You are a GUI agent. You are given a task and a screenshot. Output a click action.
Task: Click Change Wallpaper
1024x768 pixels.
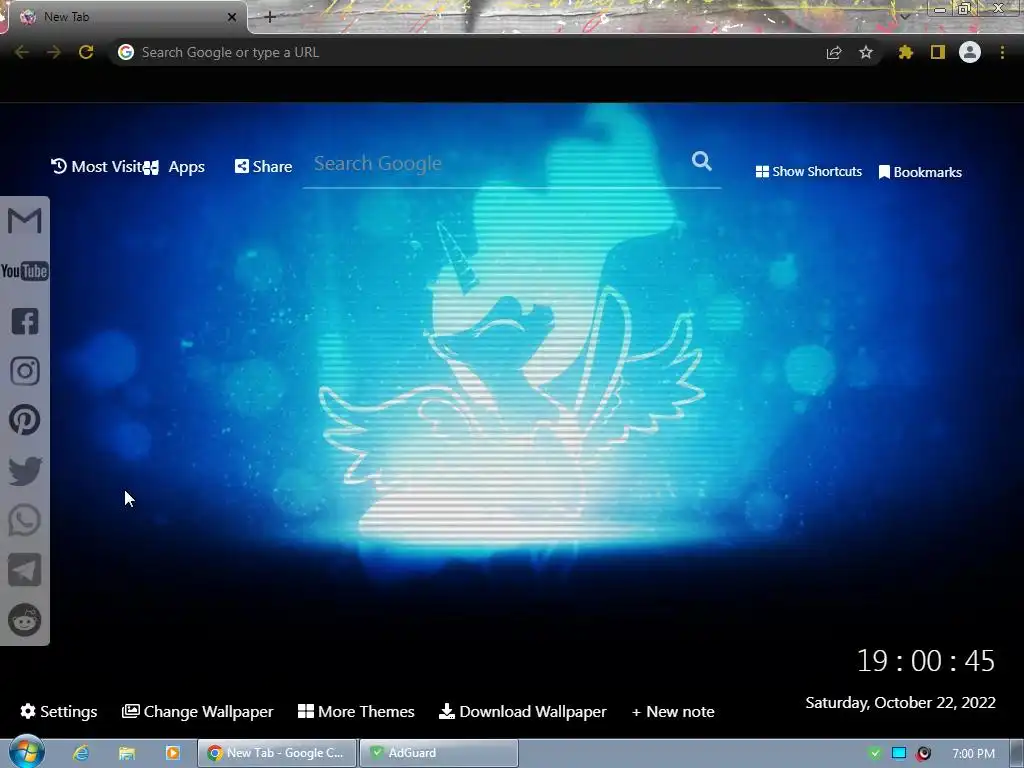198,711
